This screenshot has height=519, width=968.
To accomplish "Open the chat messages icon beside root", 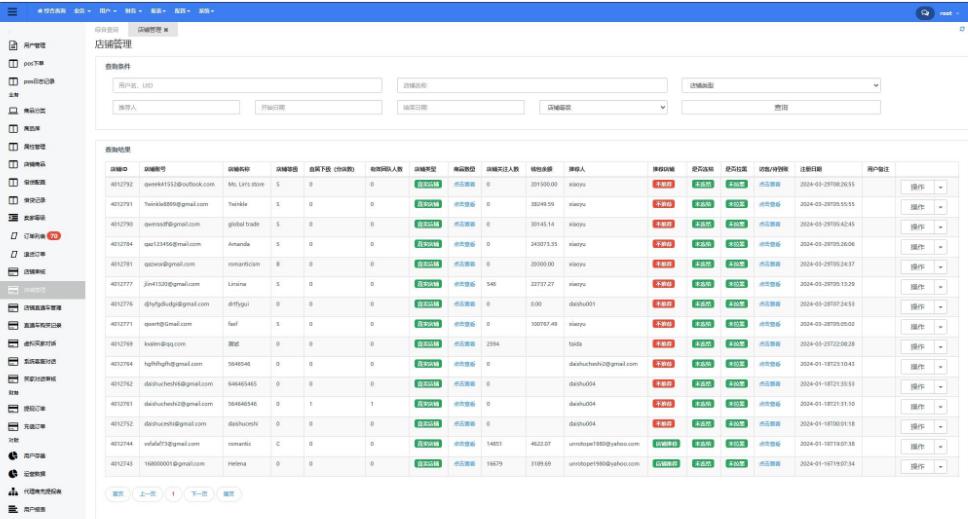I will [925, 13].
